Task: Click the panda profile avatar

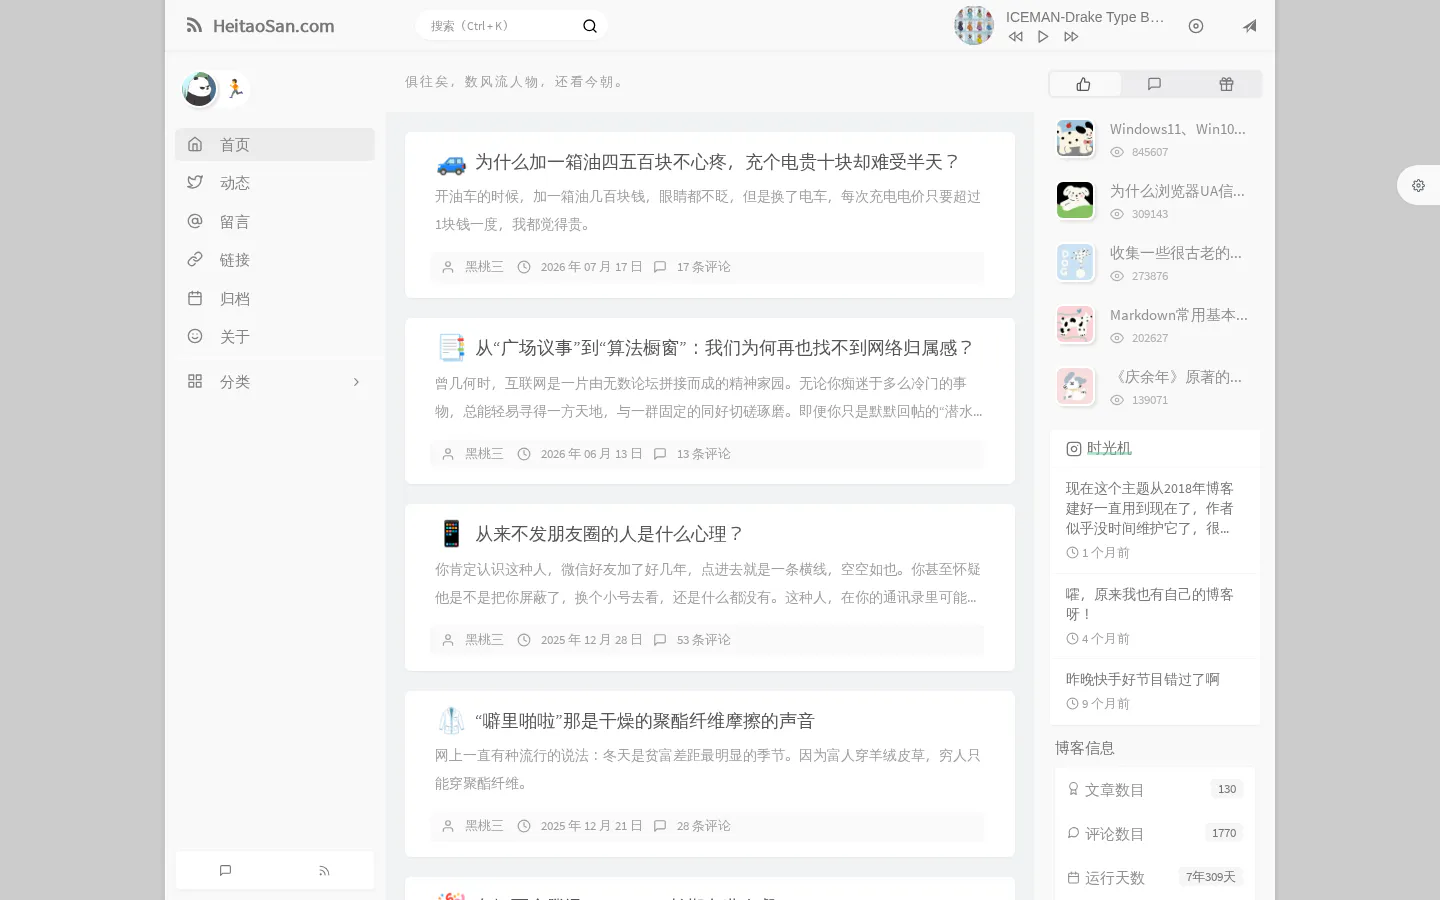Action: pyautogui.click(x=200, y=89)
